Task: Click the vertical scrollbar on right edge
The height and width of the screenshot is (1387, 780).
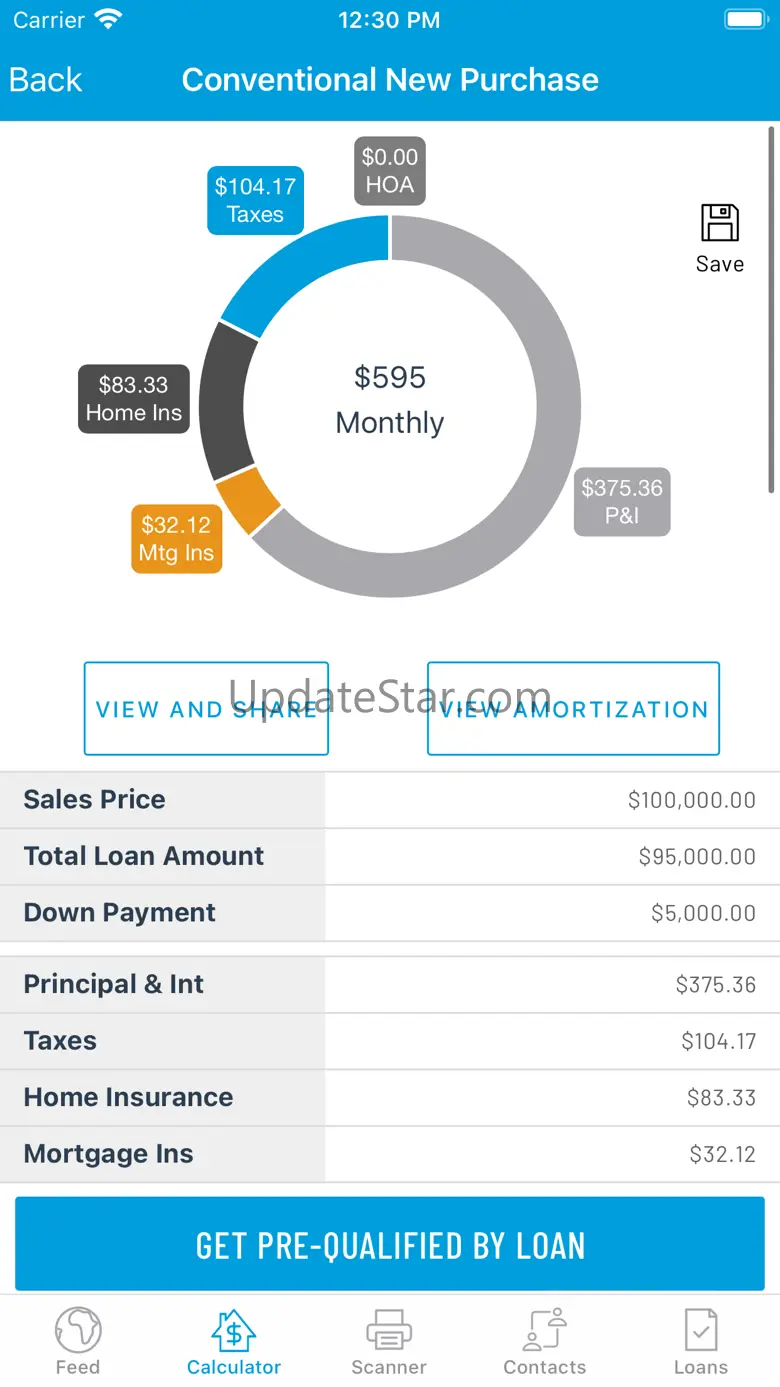Action: (771, 310)
